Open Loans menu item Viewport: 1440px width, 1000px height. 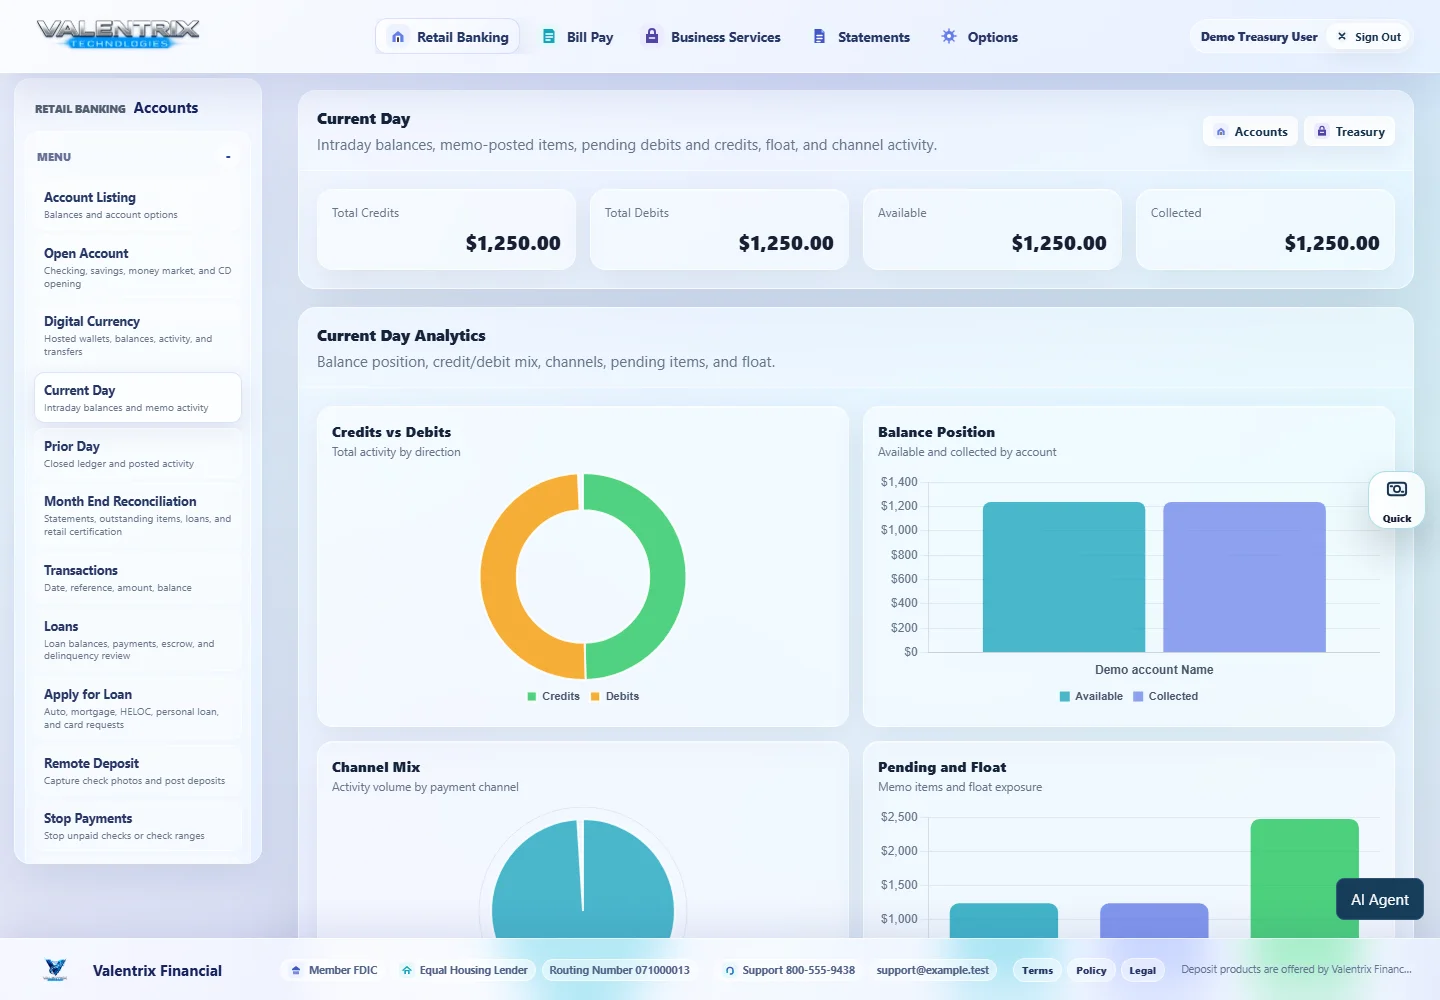coord(138,640)
